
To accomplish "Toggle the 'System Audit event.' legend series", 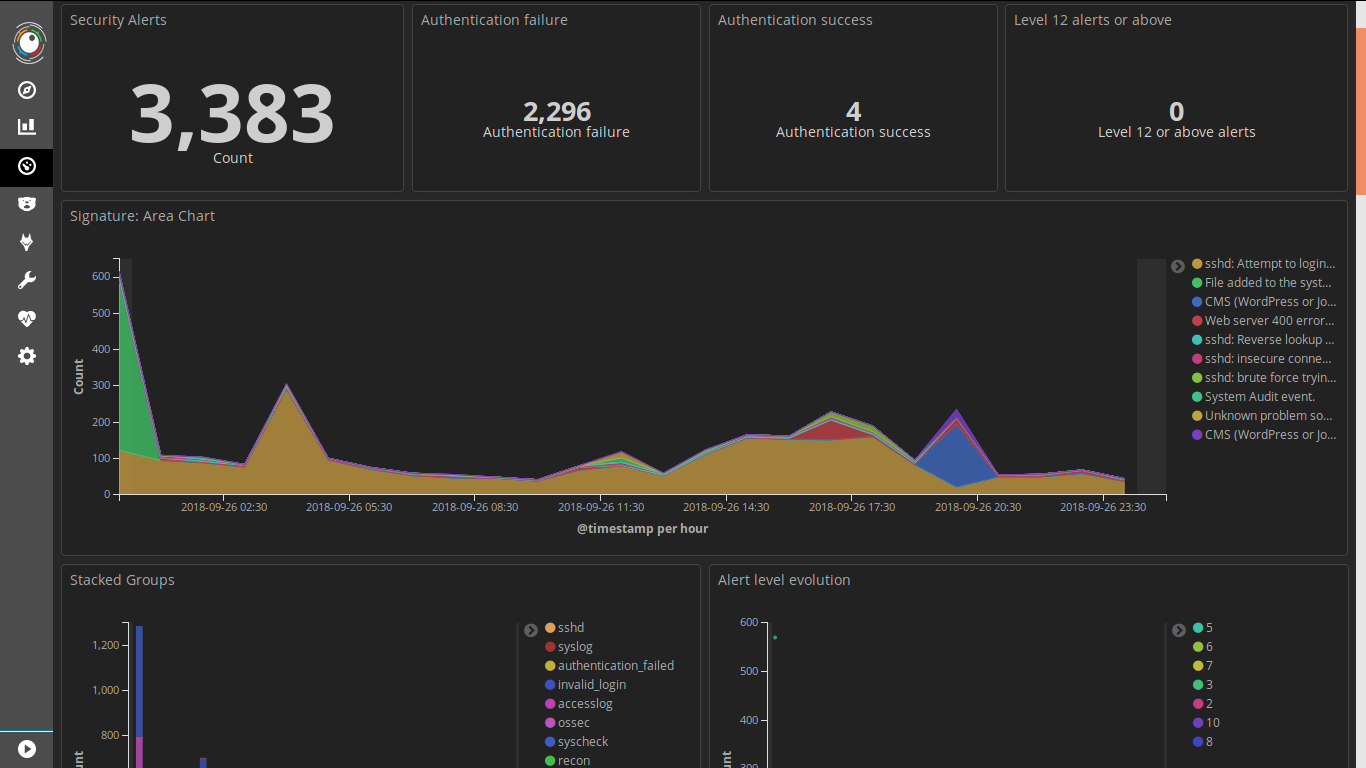I will pos(1254,397).
